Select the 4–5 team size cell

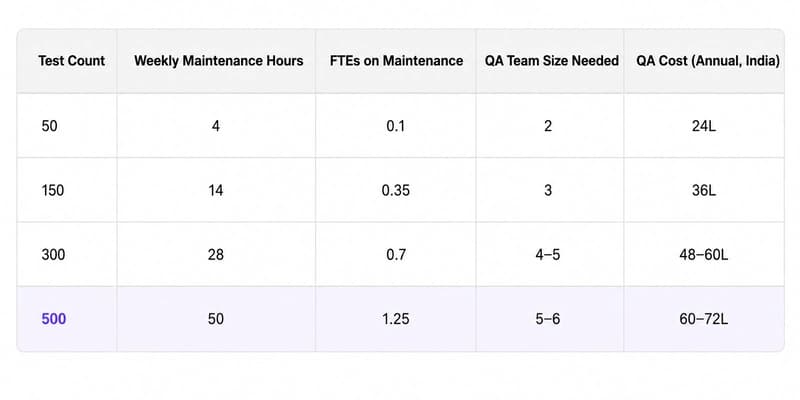[548, 255]
